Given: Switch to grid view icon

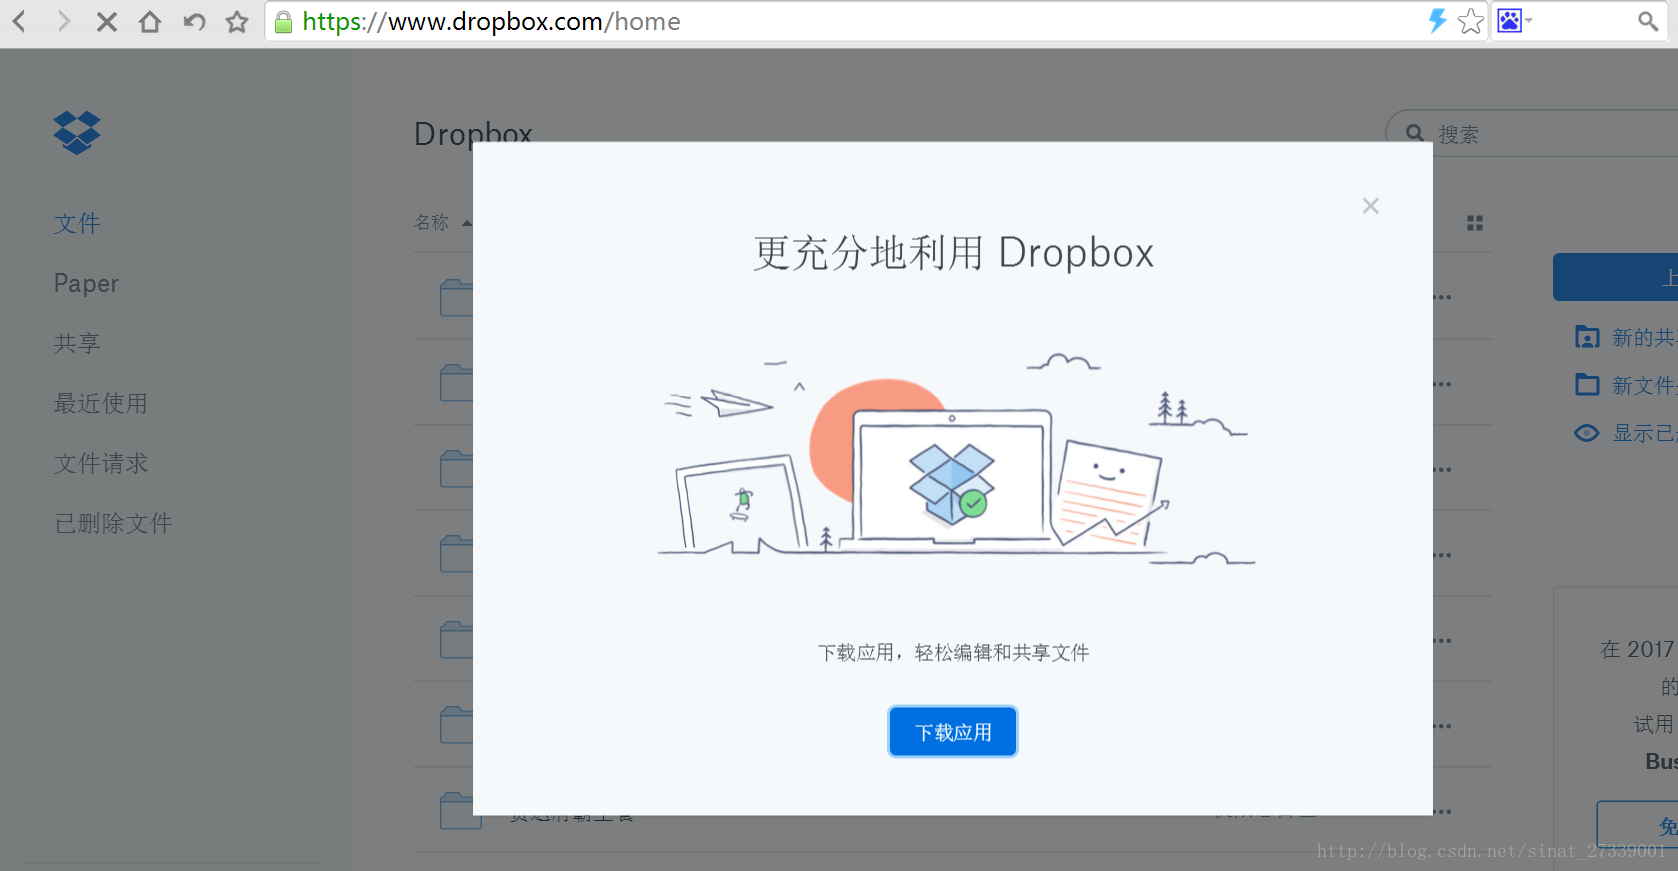Looking at the screenshot, I should 1475,223.
